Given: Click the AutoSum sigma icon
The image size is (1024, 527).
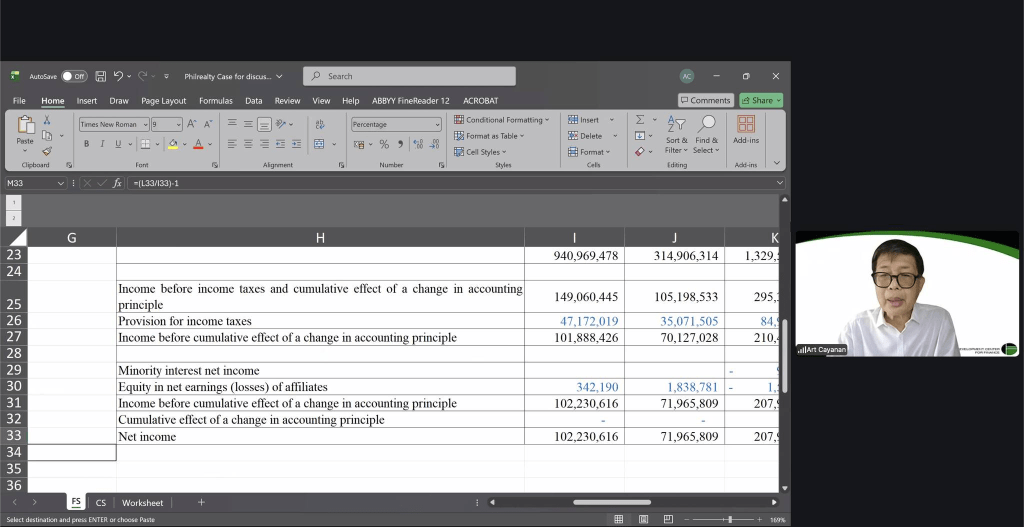Looking at the screenshot, I should [x=641, y=120].
